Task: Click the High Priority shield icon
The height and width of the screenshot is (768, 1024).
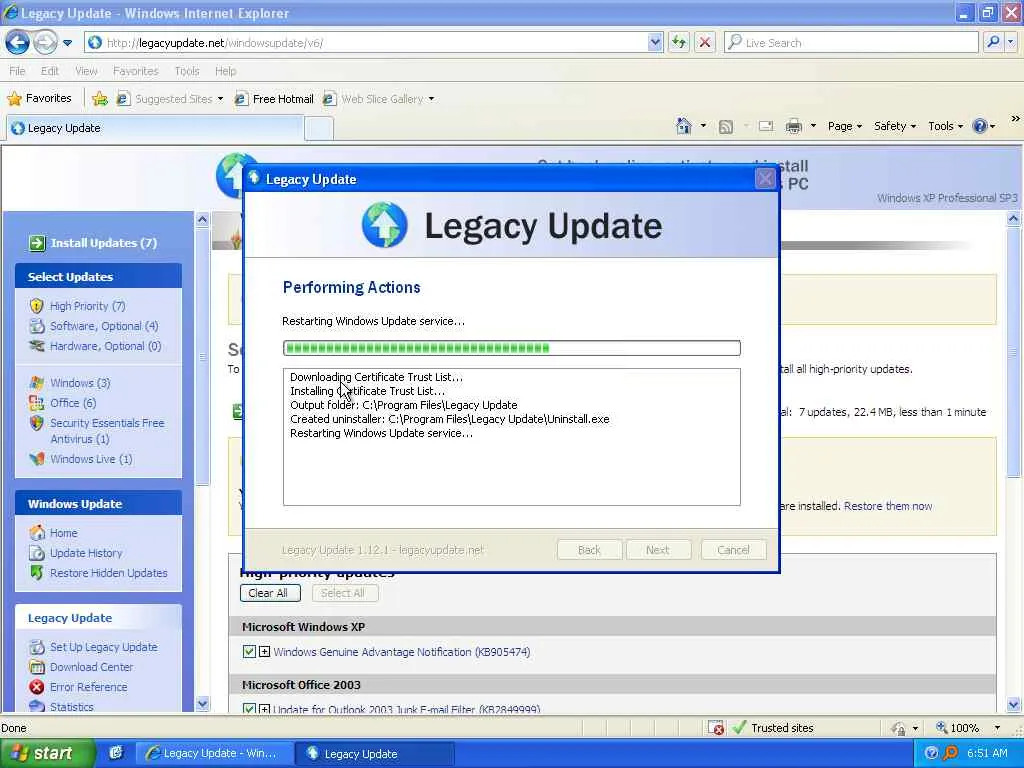Action: tap(37, 306)
